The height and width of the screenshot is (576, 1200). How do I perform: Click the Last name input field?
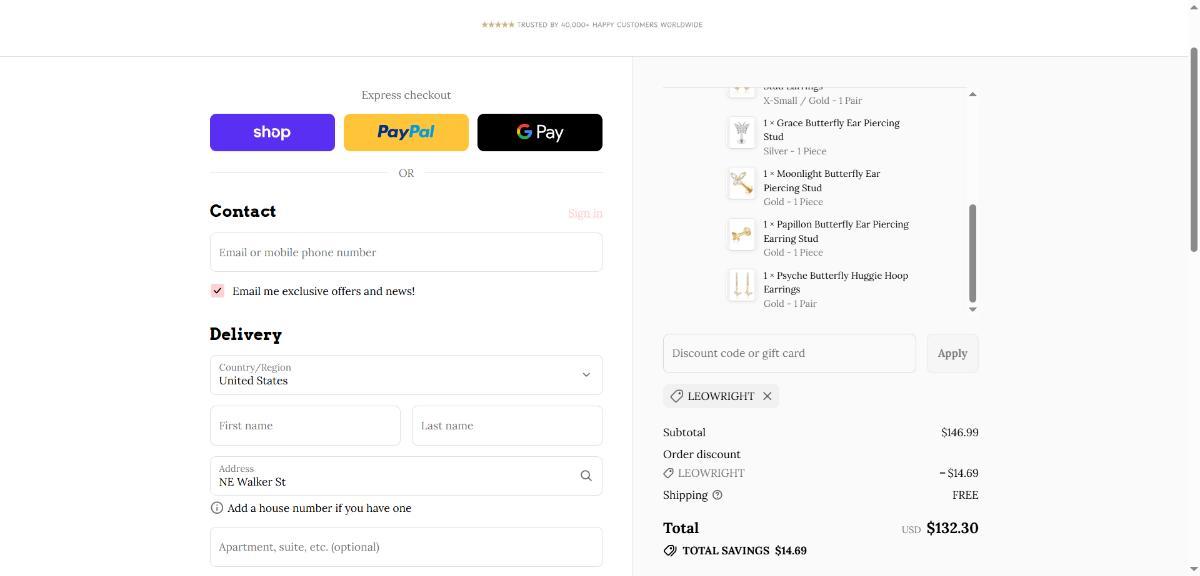pos(507,426)
